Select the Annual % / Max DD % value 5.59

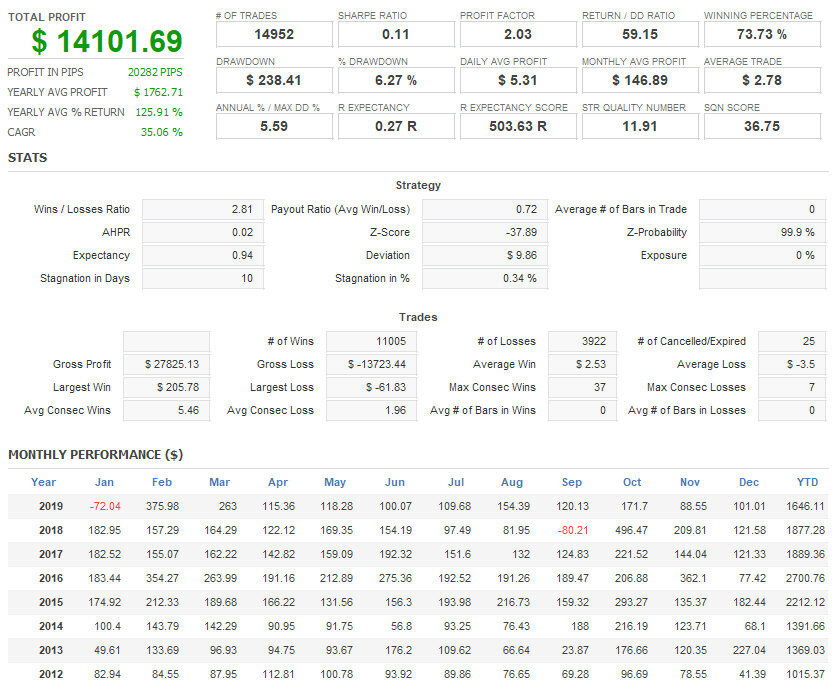[274, 126]
